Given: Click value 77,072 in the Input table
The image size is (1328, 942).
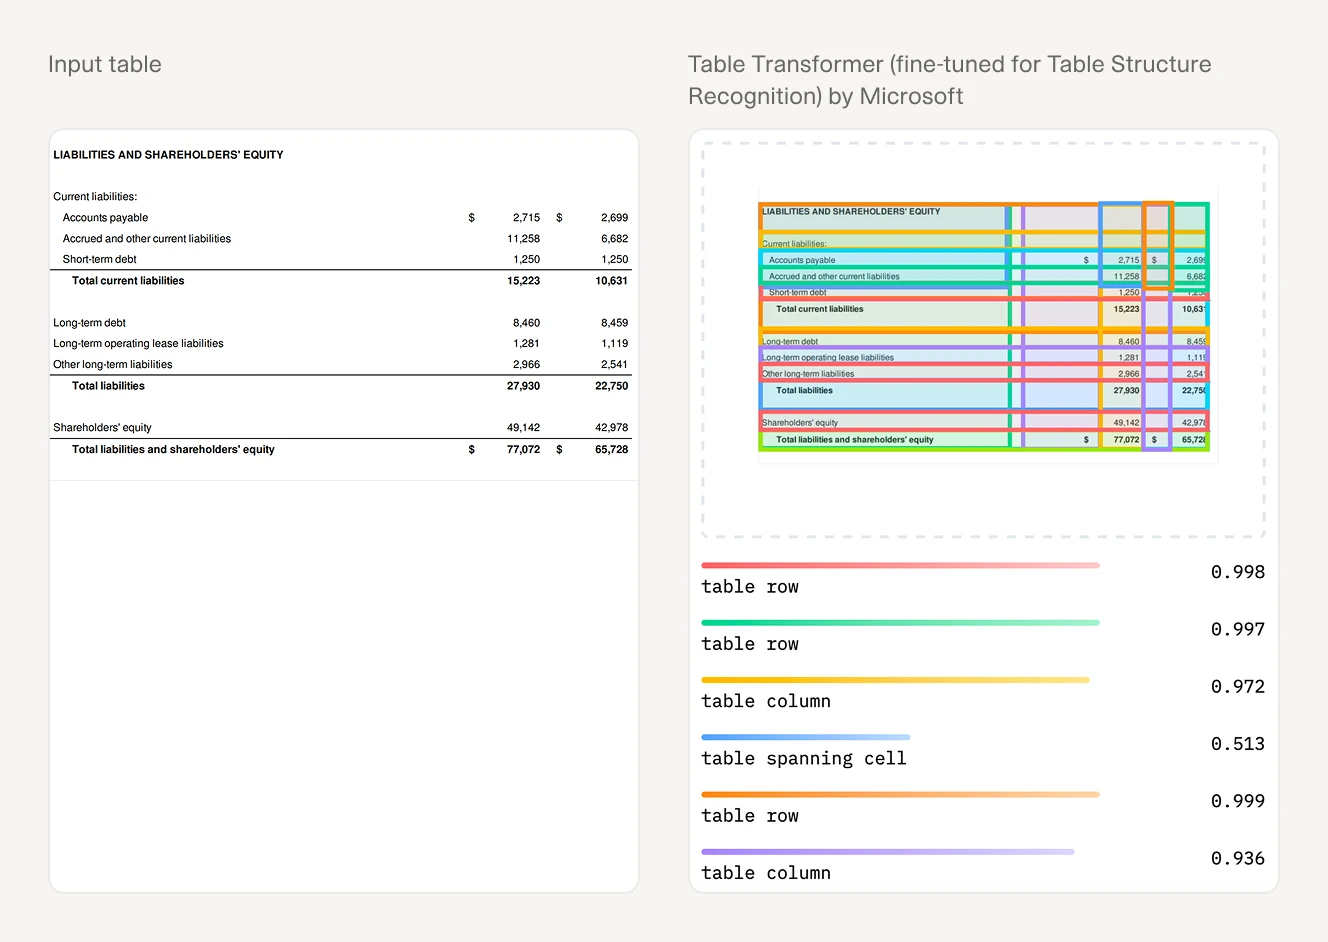Looking at the screenshot, I should point(524,449).
